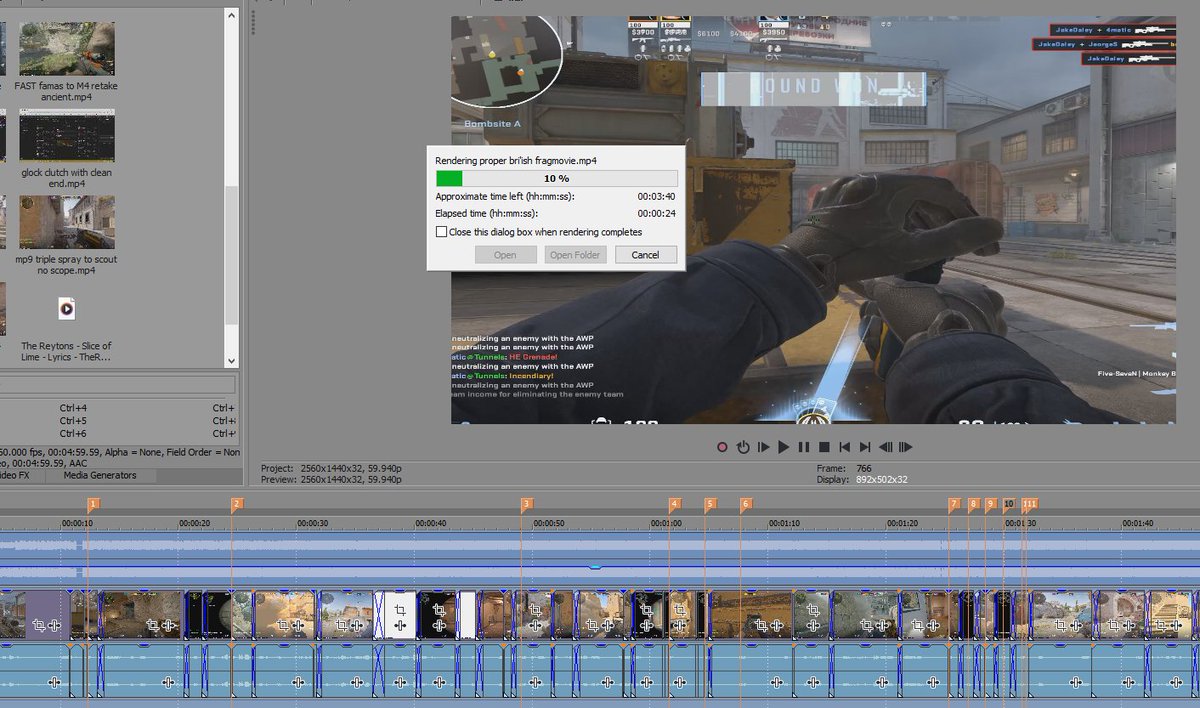1200x708 pixels.
Task: Click the Ctrl+5 shortcut entry
Action: [73, 421]
